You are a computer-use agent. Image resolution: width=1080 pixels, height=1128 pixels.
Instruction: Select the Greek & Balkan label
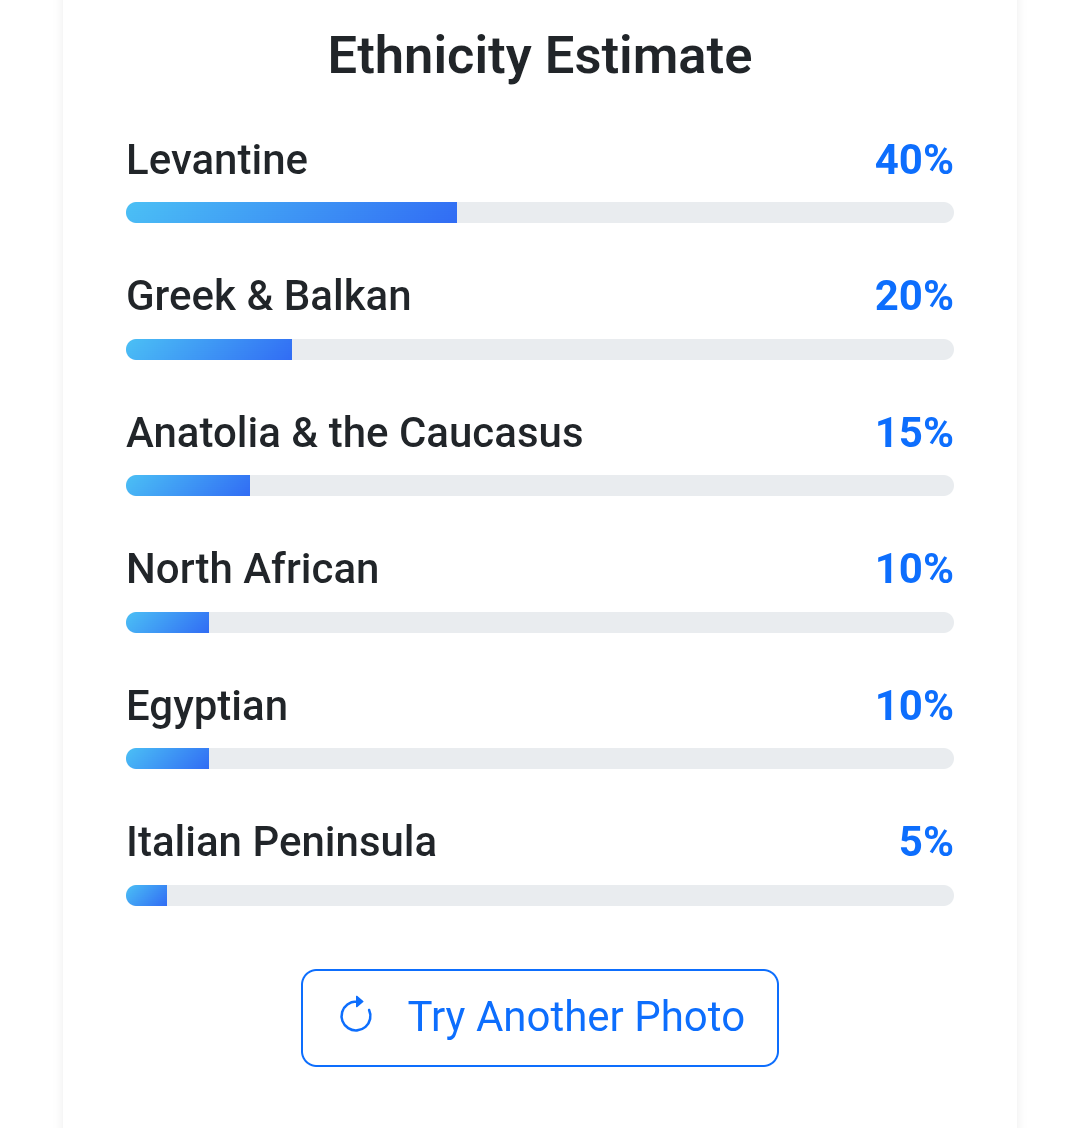[269, 296]
